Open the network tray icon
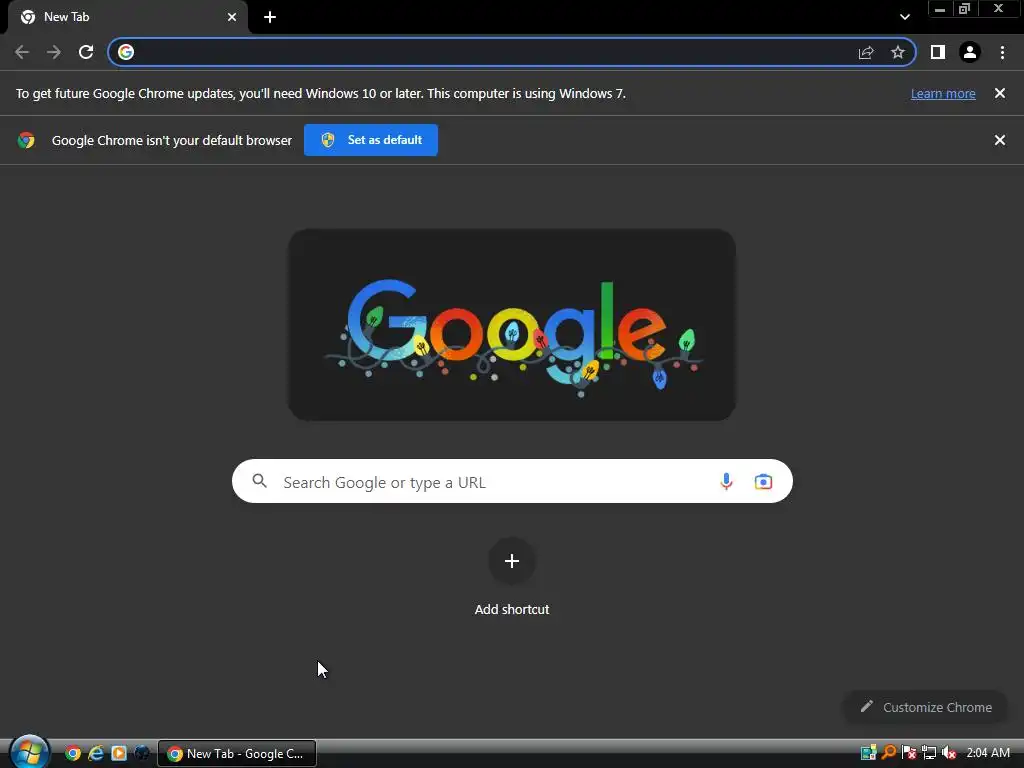This screenshot has height=768, width=1024. coord(929,753)
